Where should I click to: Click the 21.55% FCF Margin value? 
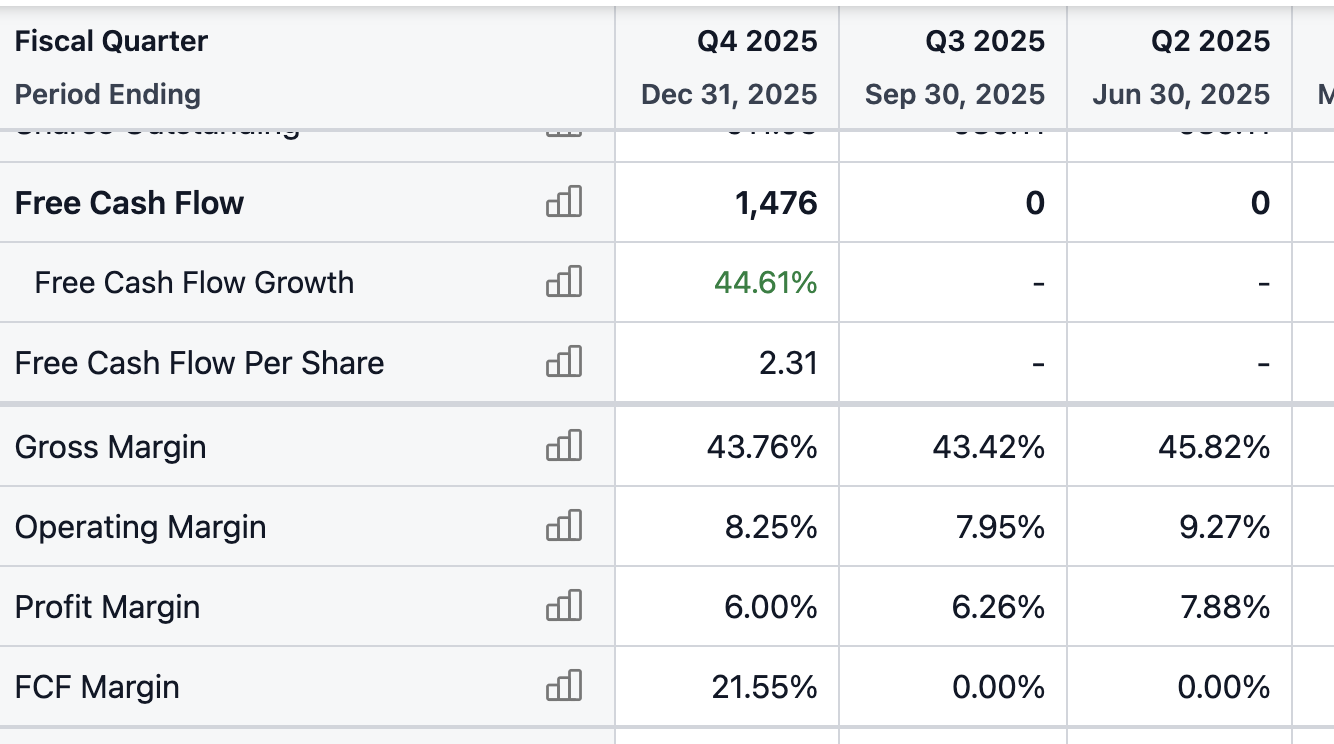pyautogui.click(x=765, y=687)
